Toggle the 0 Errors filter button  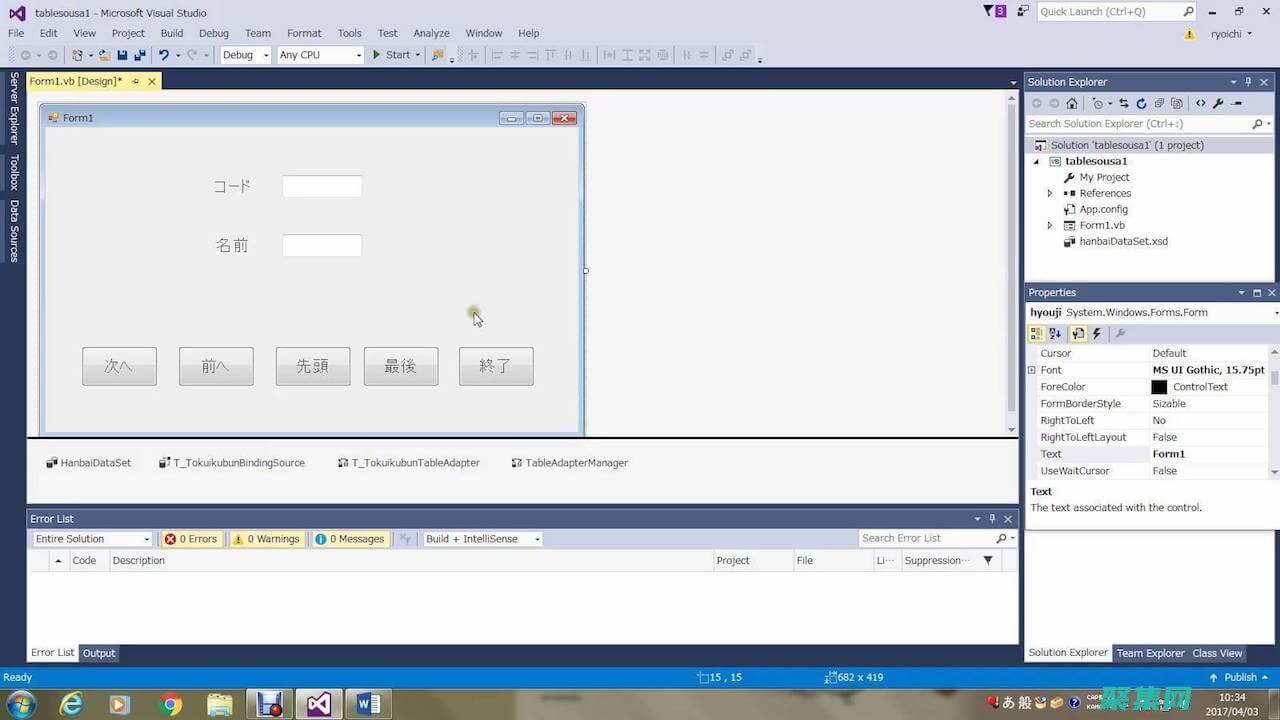(x=191, y=539)
